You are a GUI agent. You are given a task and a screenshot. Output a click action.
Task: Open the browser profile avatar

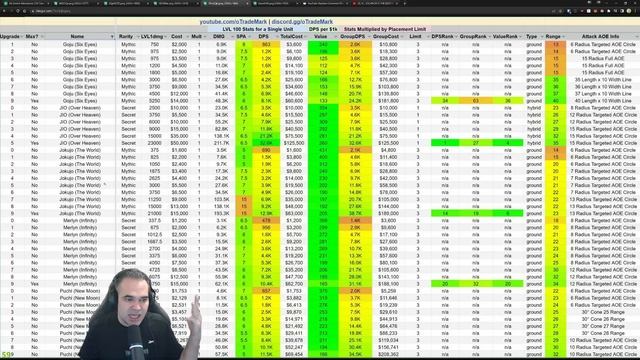click(x=629, y=11)
